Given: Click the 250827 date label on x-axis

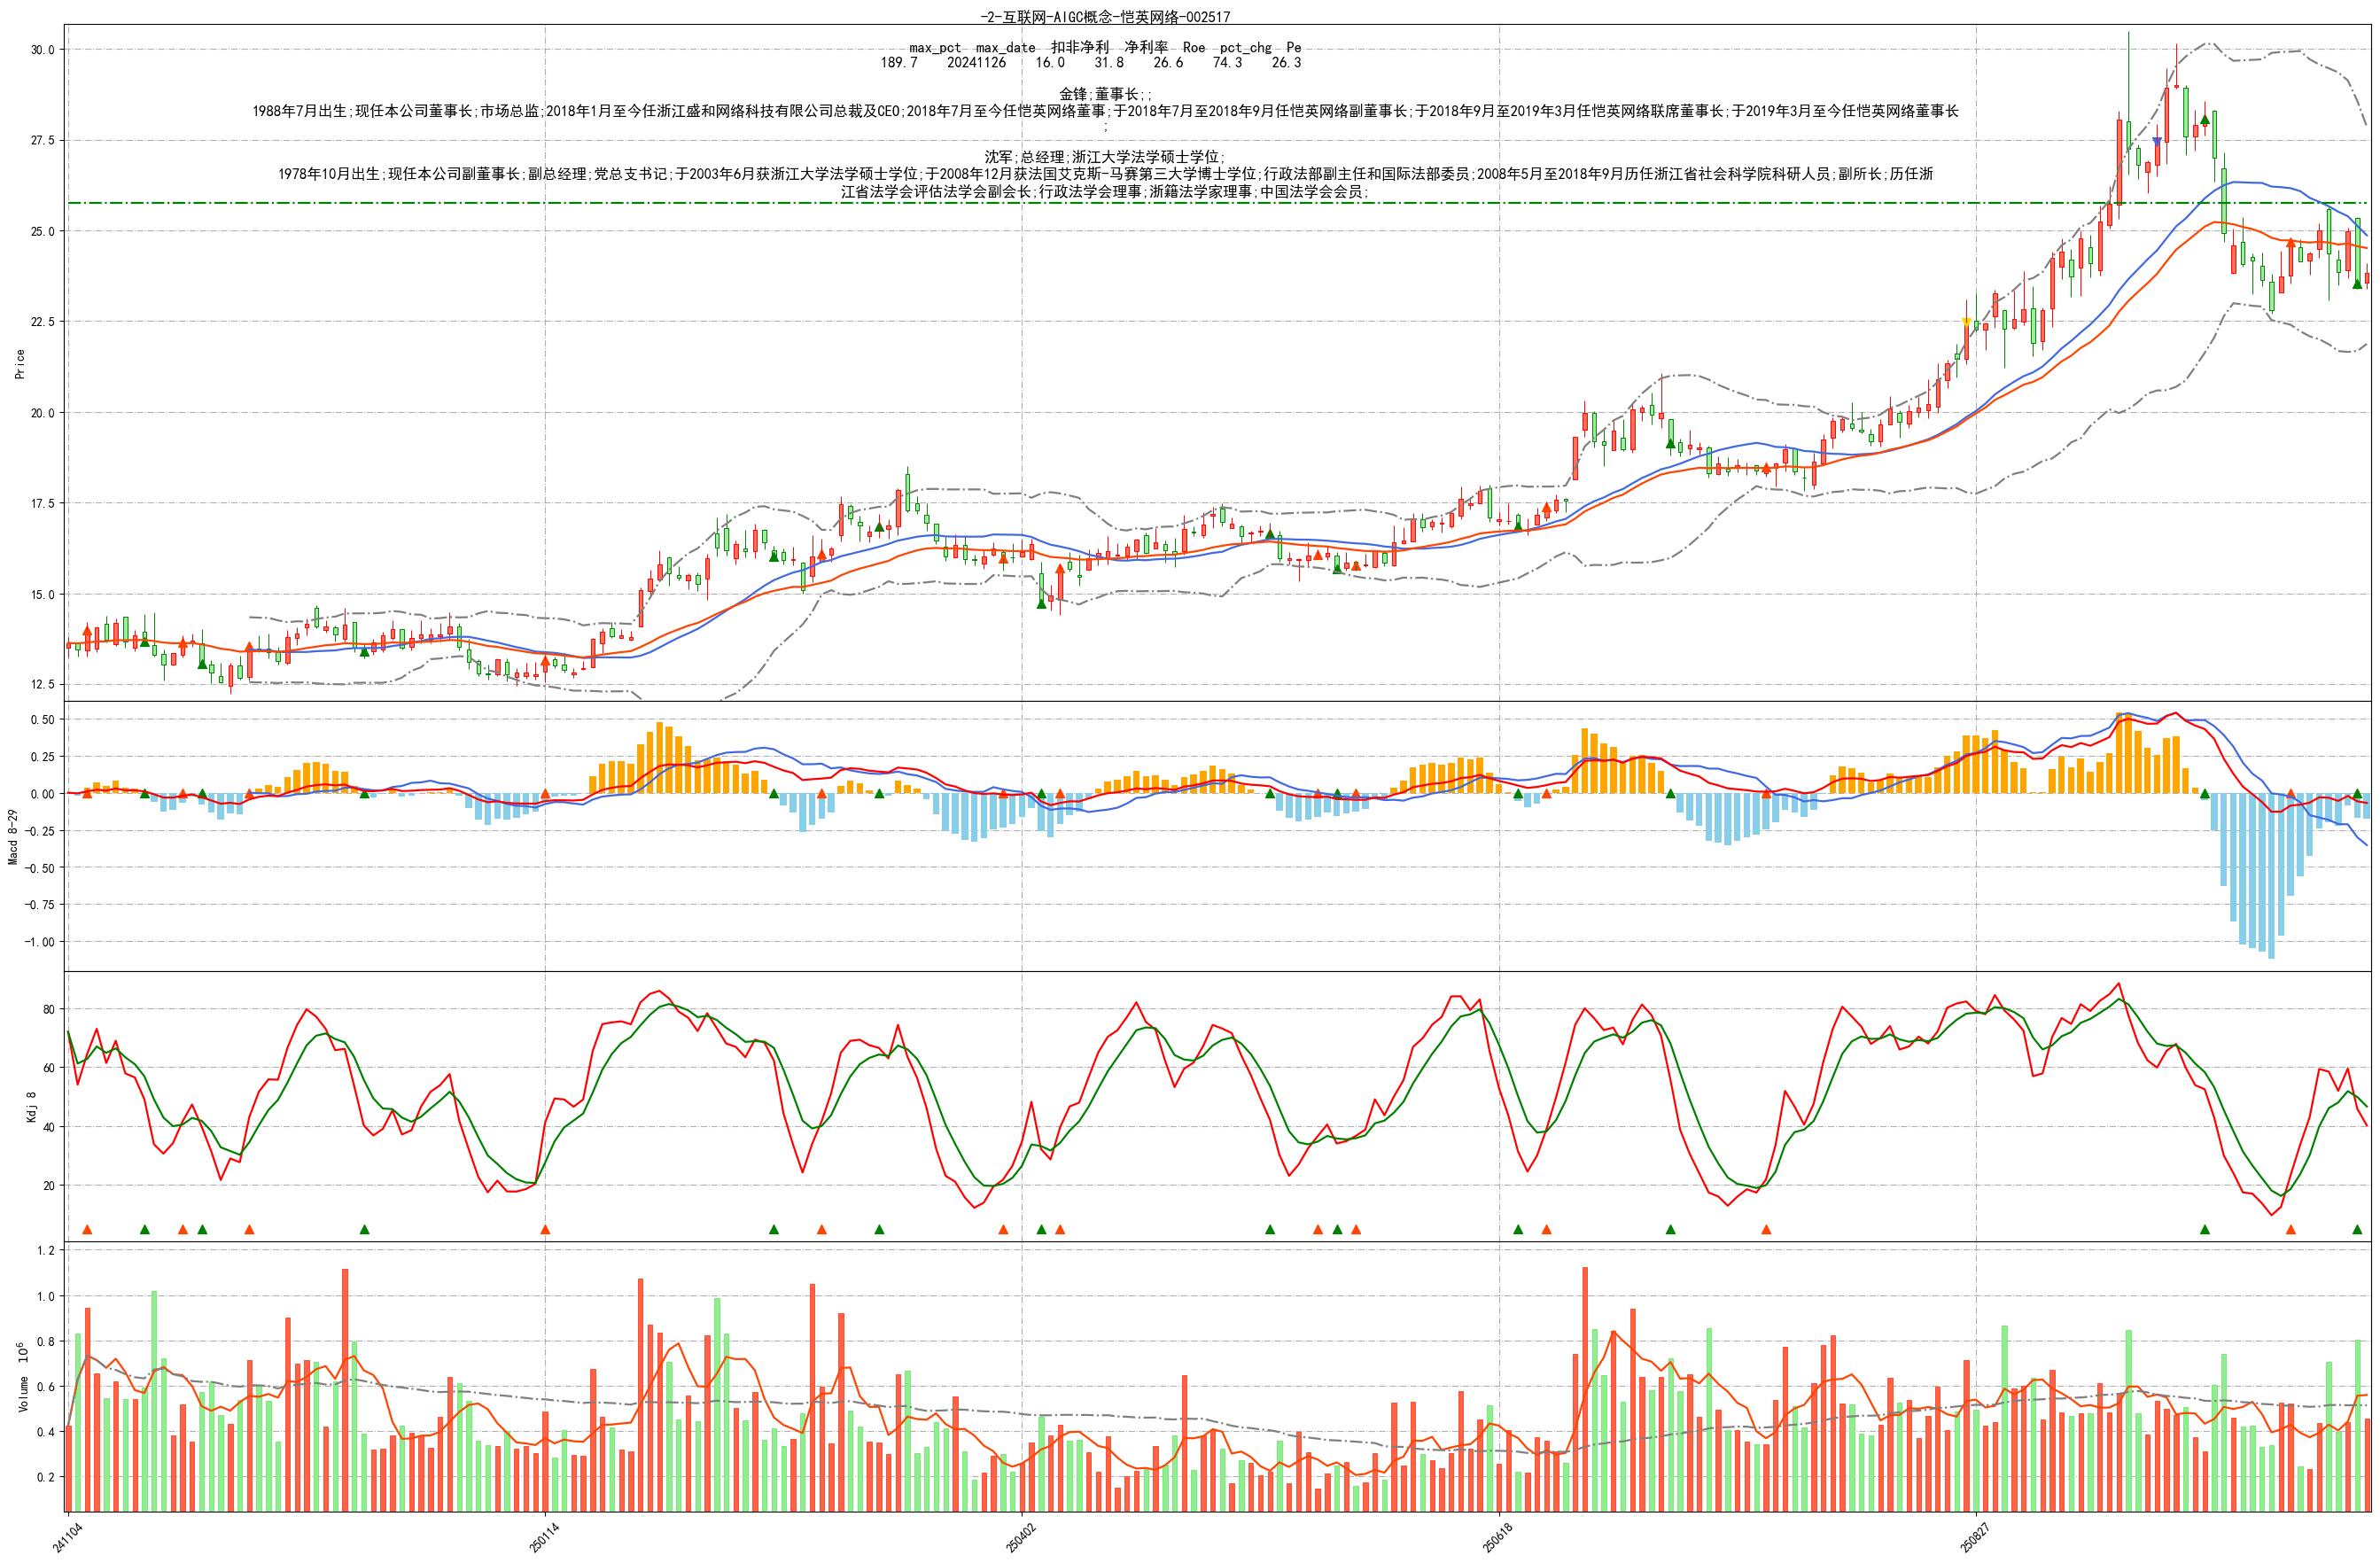Looking at the screenshot, I should [1974, 1537].
